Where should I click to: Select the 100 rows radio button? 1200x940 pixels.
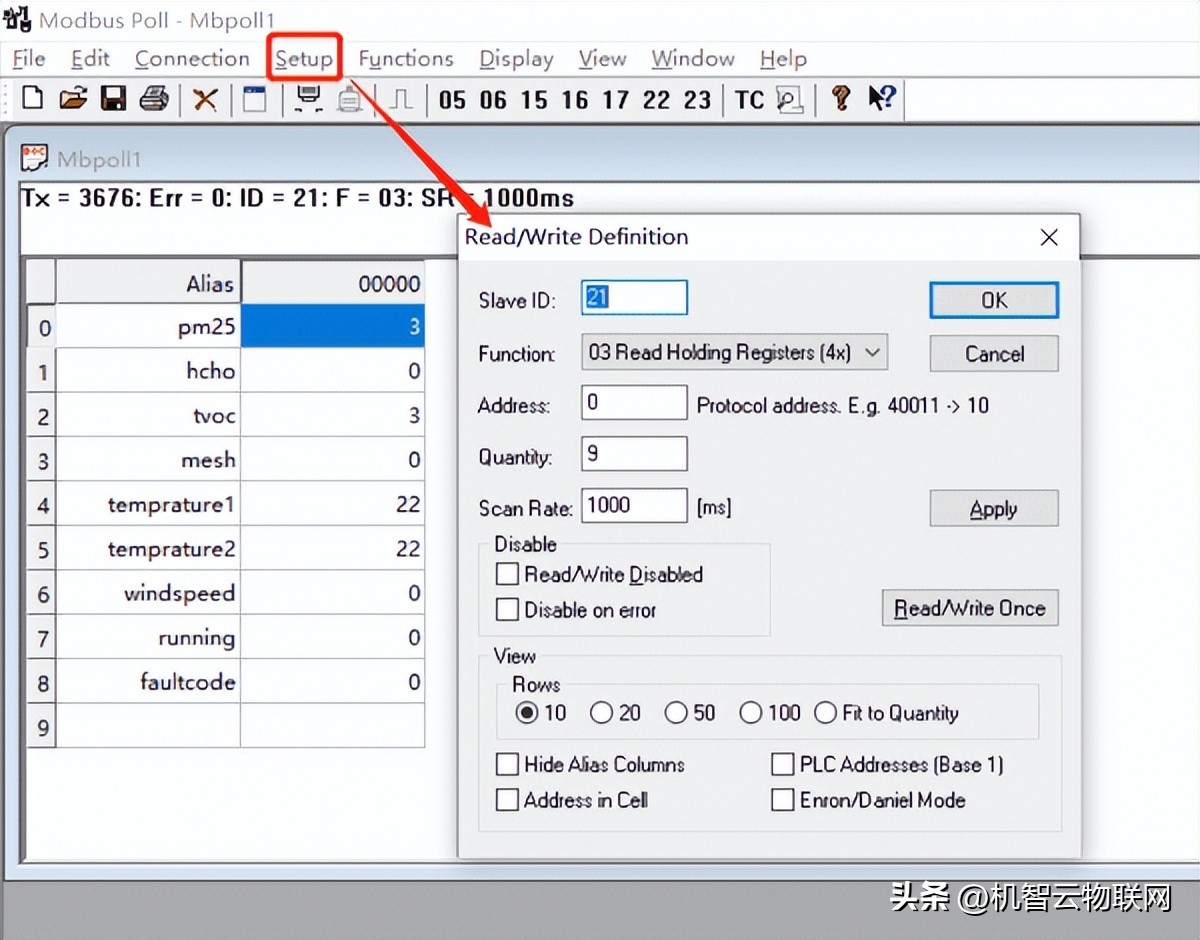[751, 713]
